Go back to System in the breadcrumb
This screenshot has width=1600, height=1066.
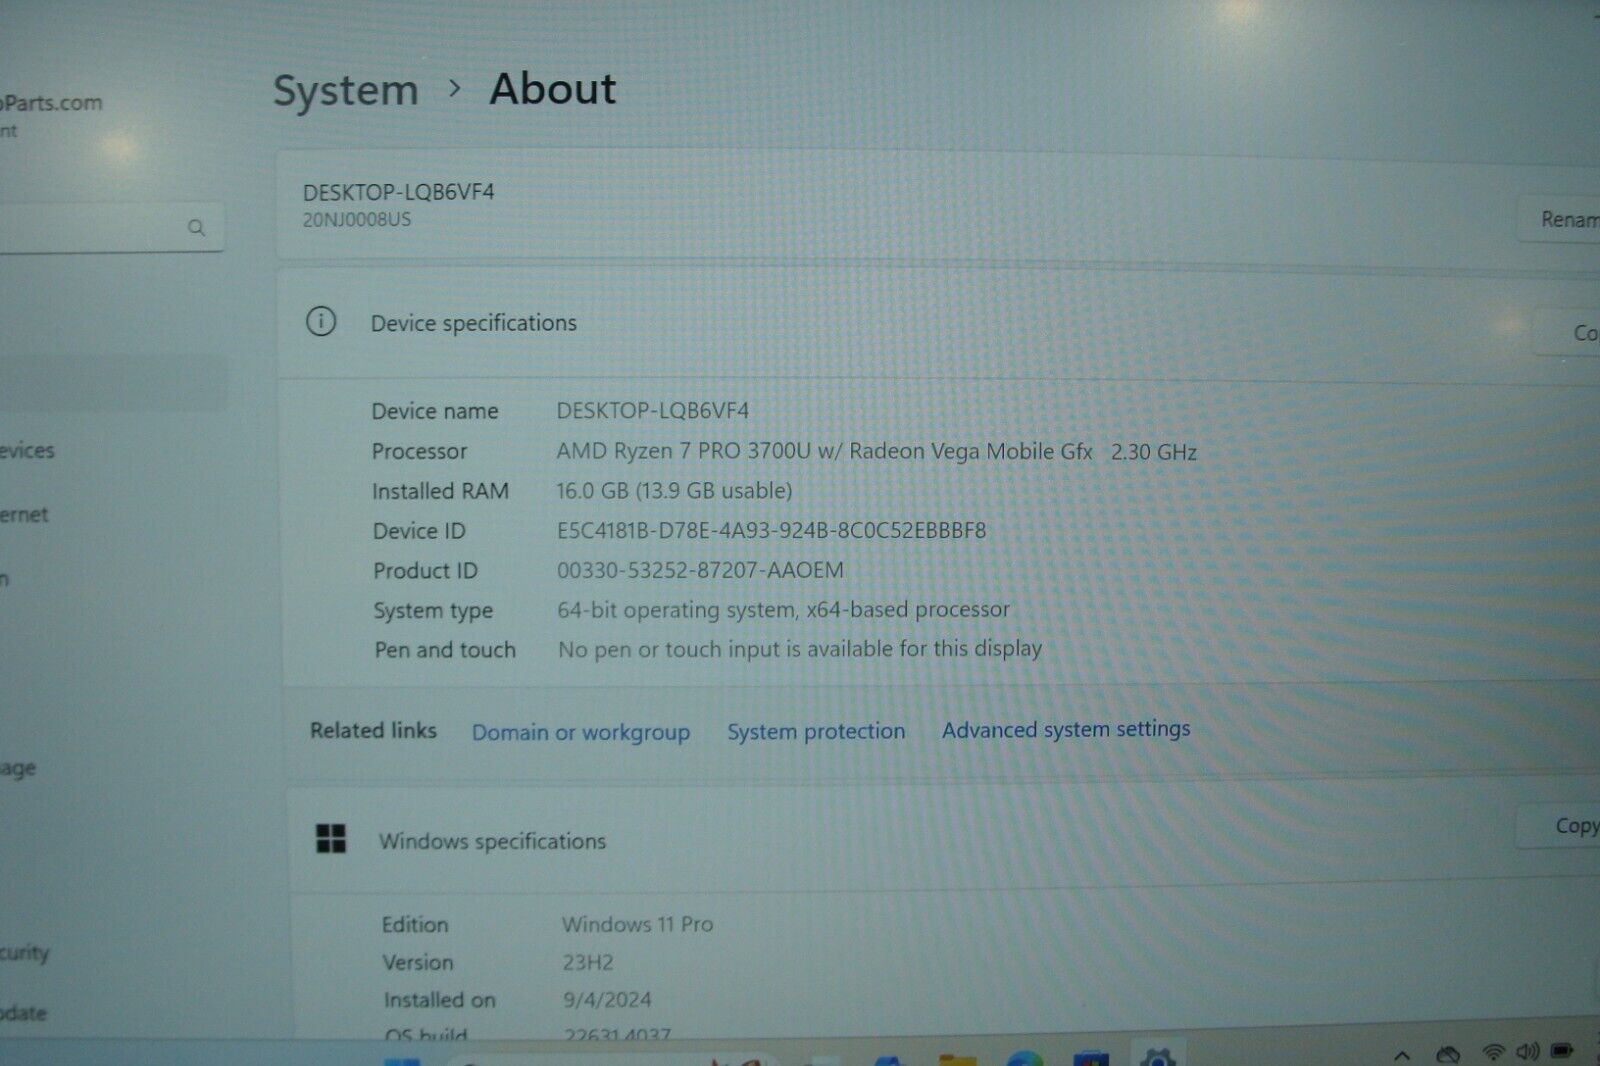point(346,91)
